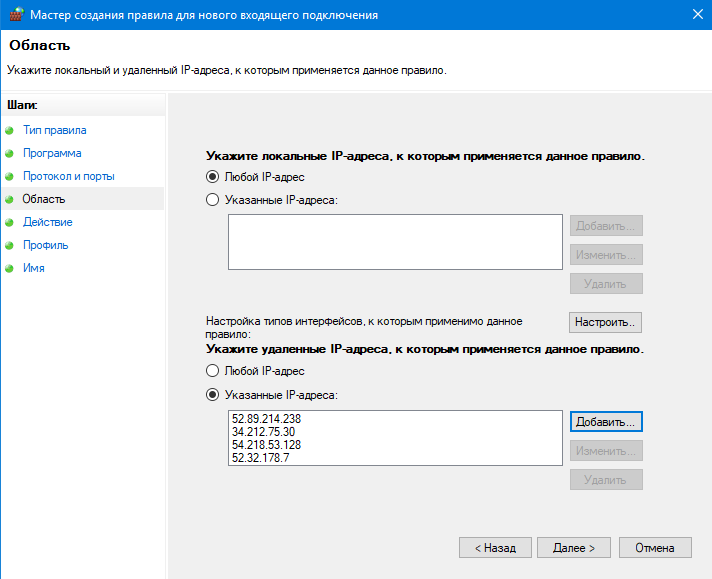Go to the 'Программа' step

pos(52,153)
